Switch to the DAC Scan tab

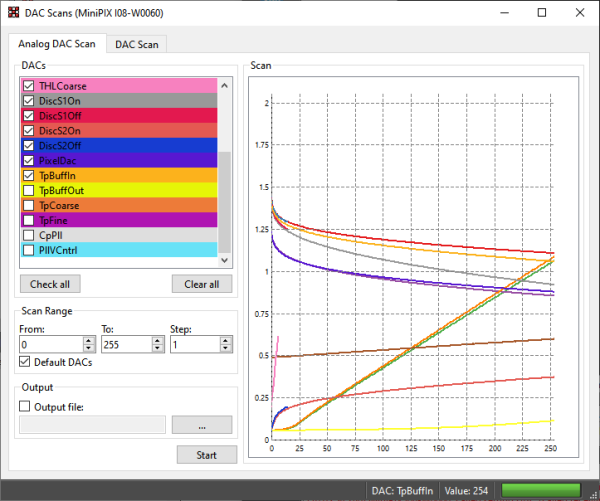coord(137,44)
